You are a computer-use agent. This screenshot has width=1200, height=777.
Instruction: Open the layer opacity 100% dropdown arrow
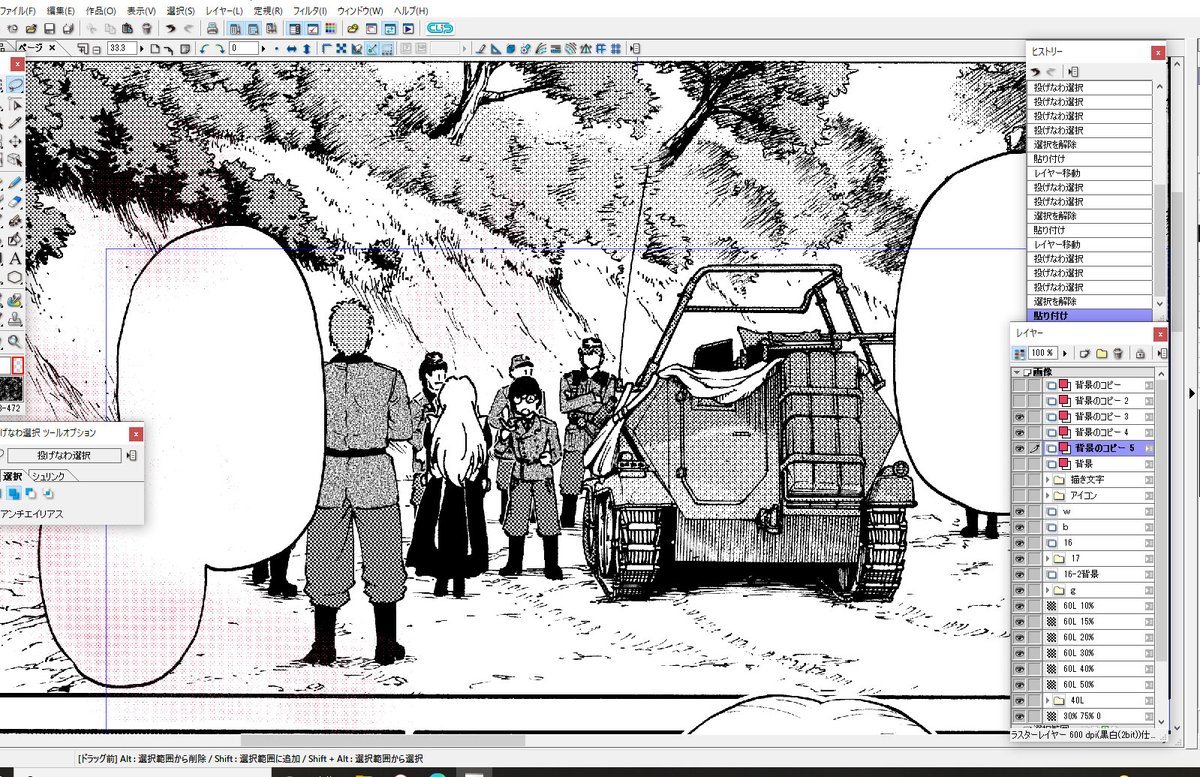pyautogui.click(x=1065, y=353)
